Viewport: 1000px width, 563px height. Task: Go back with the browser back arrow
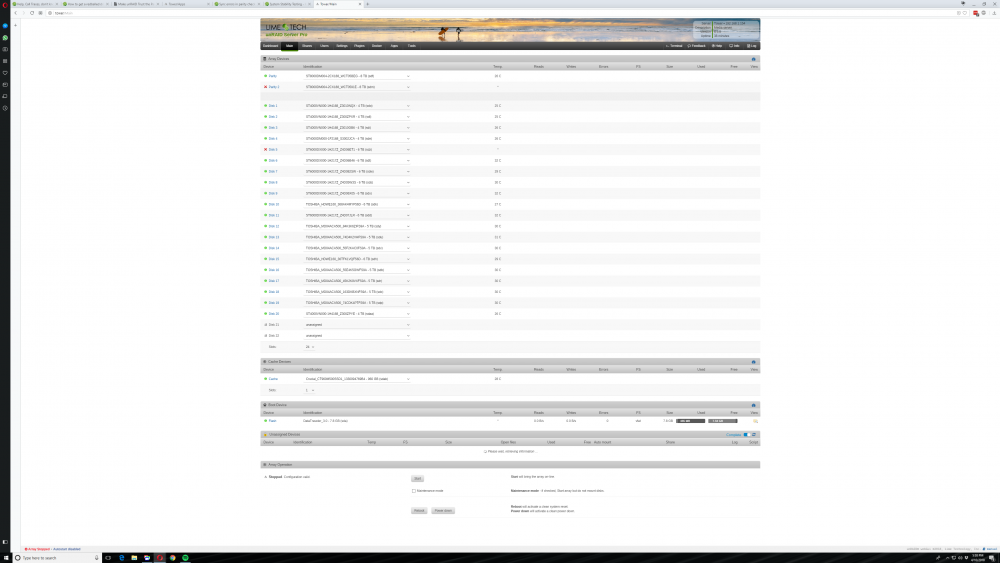(x=16, y=13)
